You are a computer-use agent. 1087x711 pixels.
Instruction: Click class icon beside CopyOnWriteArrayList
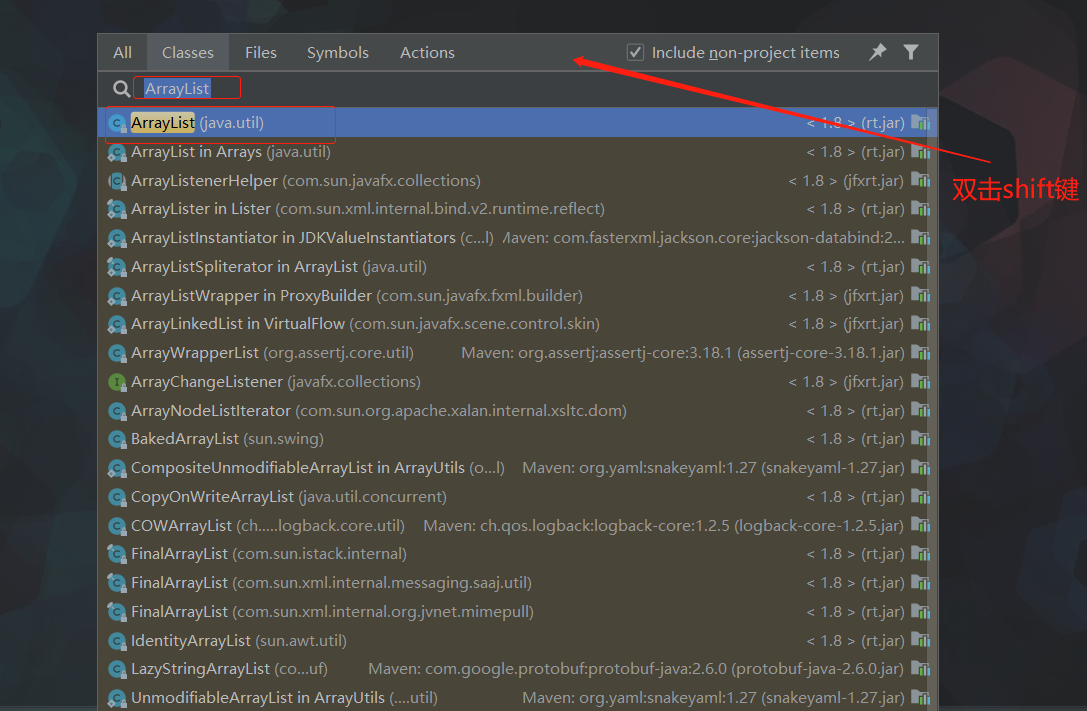click(x=117, y=497)
